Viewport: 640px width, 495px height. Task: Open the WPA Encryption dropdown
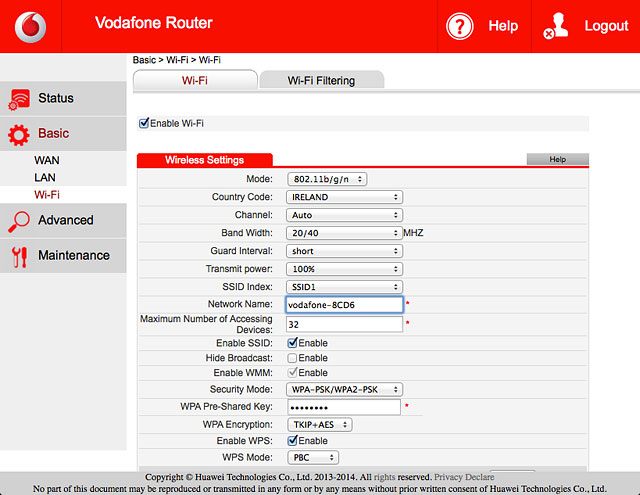[x=320, y=425]
